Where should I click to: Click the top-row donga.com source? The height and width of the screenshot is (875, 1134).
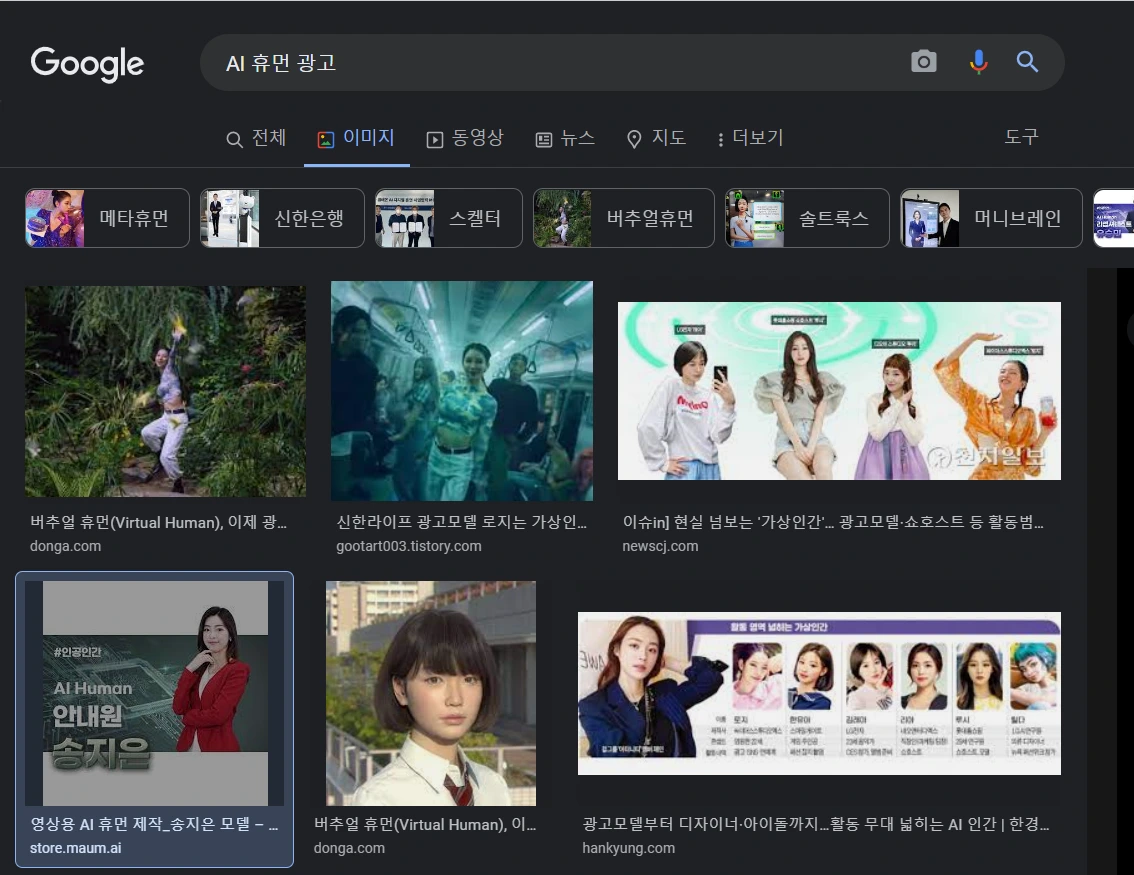tap(65, 546)
